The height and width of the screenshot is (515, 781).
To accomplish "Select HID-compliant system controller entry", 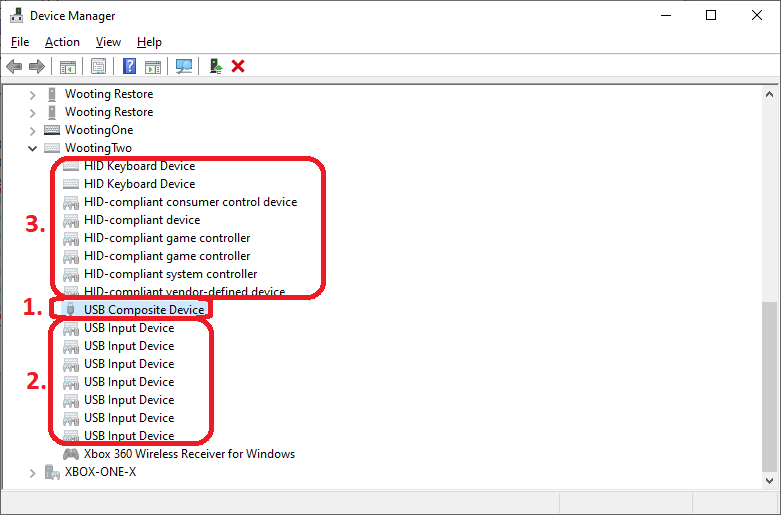I will click(170, 274).
